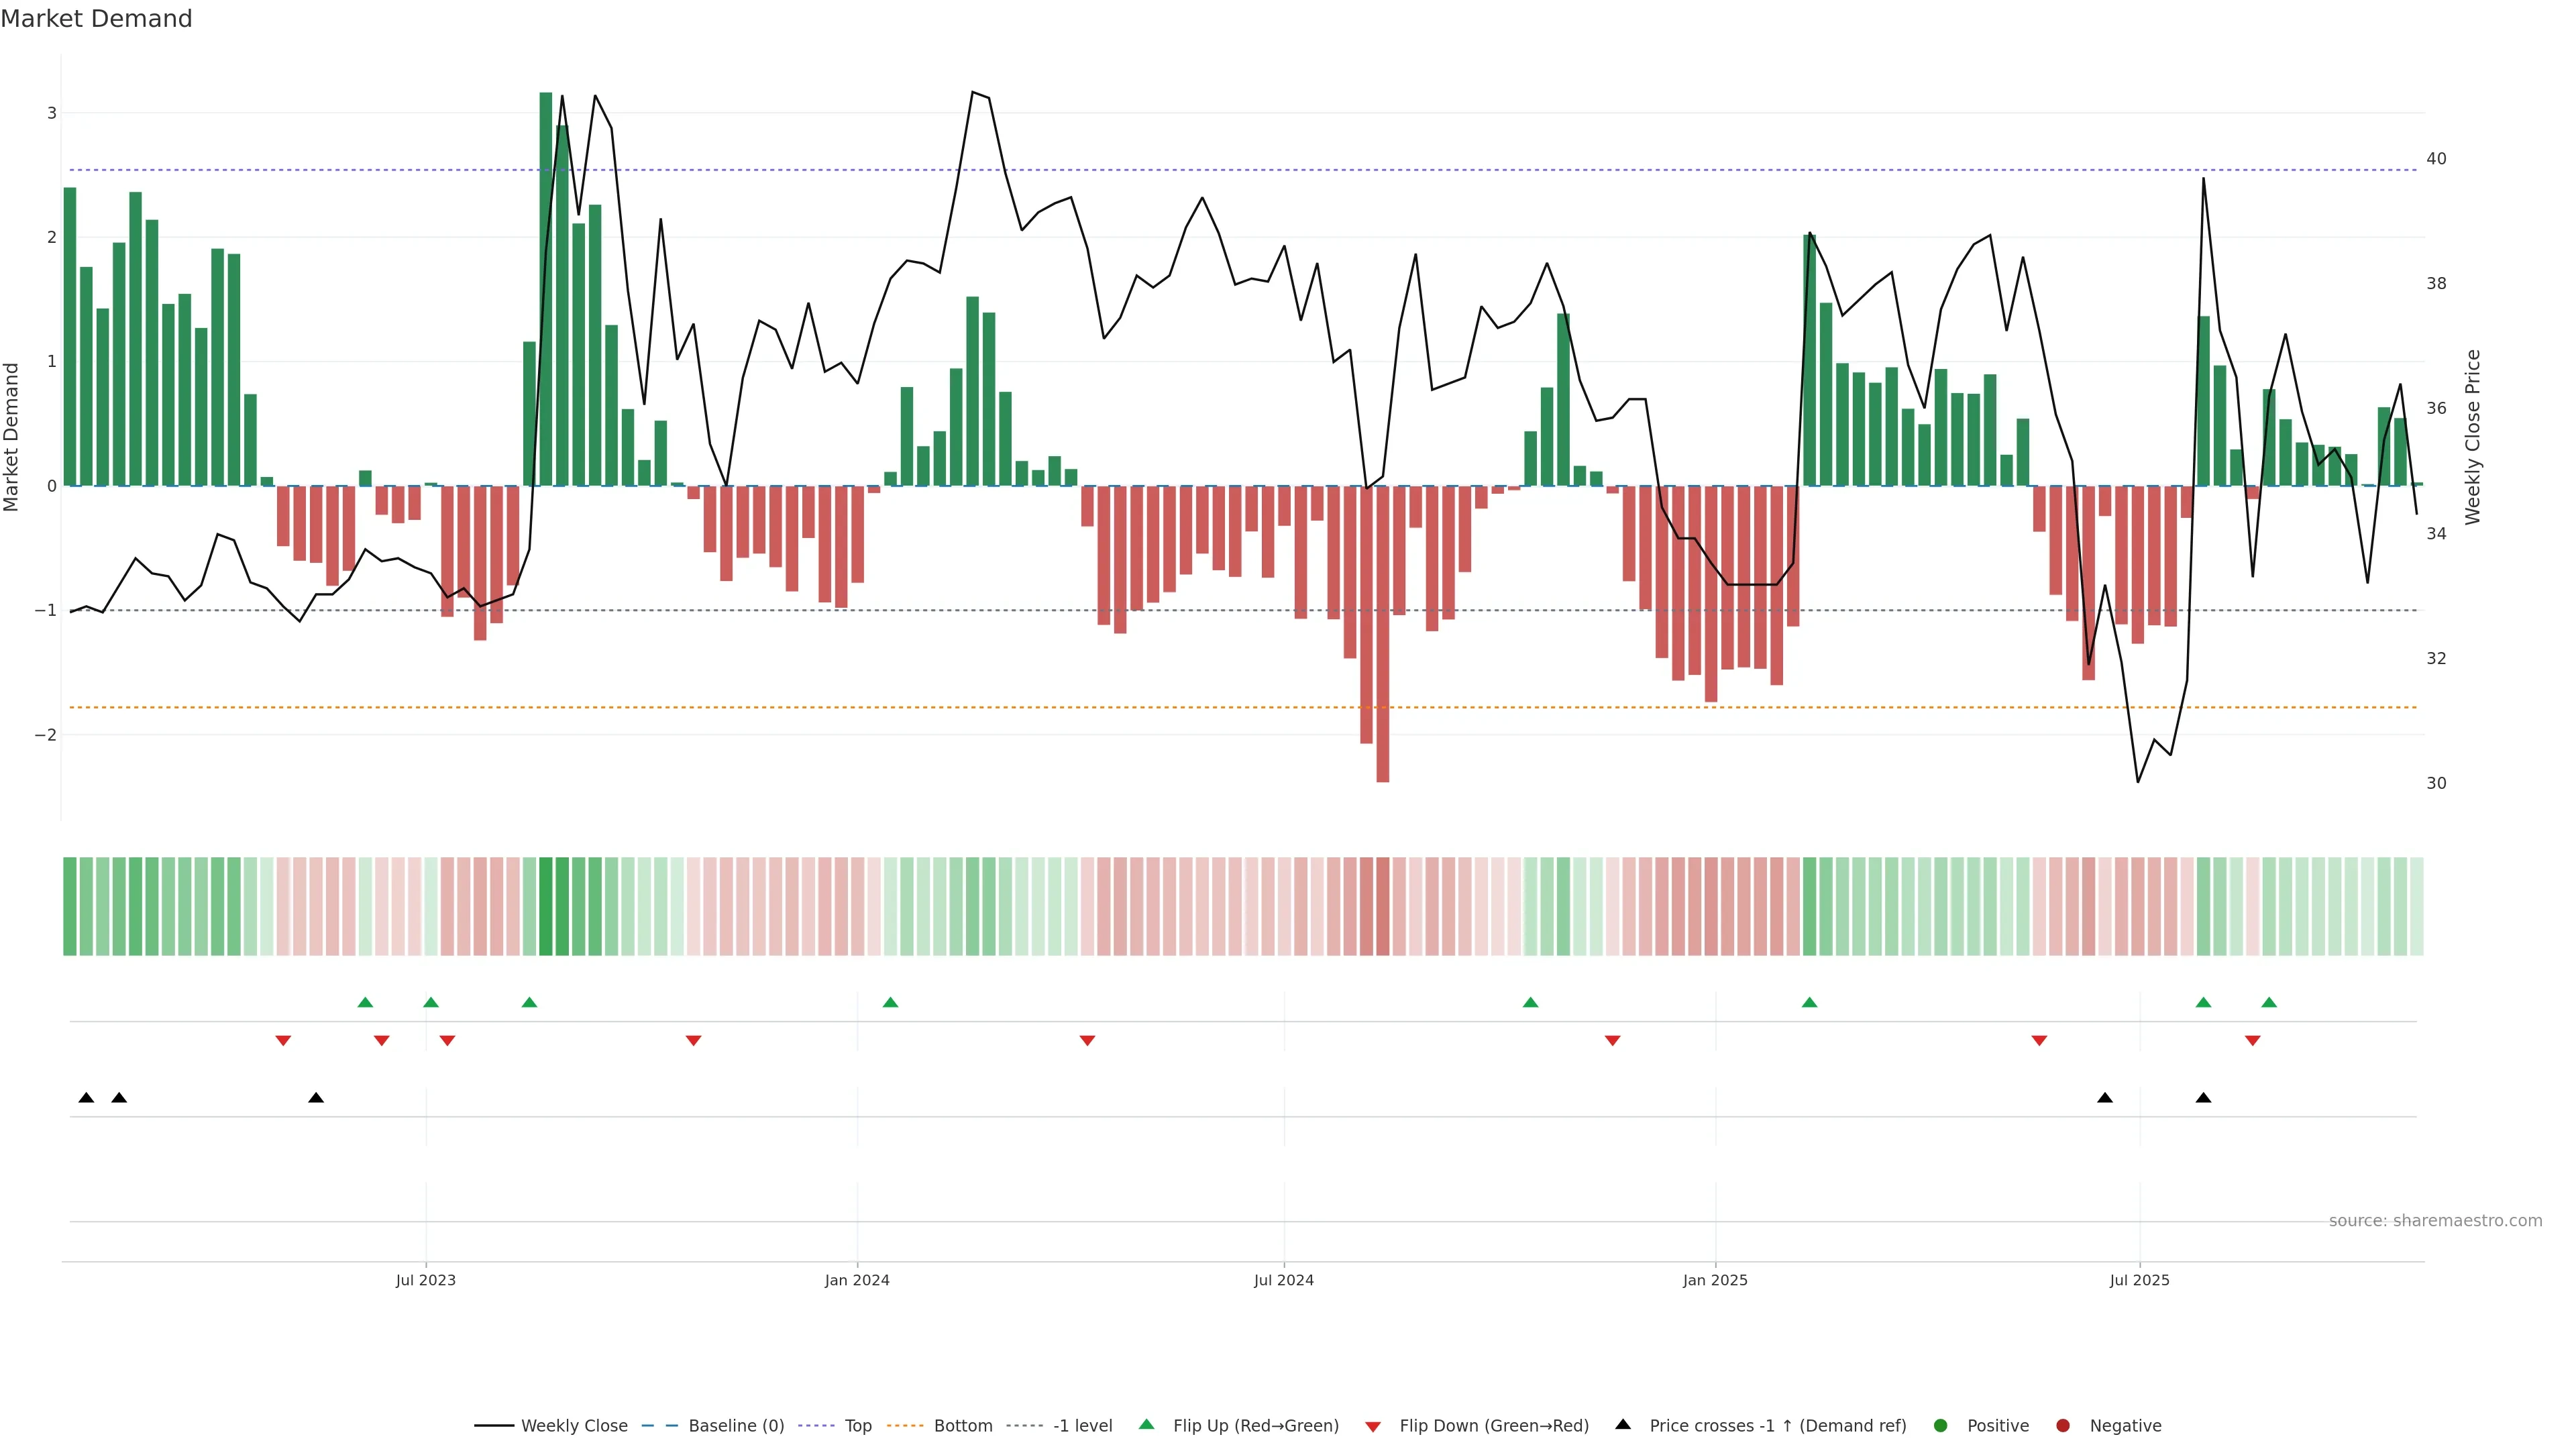Click the Jan 2025 x-axis label
The width and height of the screenshot is (2576, 1449).
click(1715, 1281)
